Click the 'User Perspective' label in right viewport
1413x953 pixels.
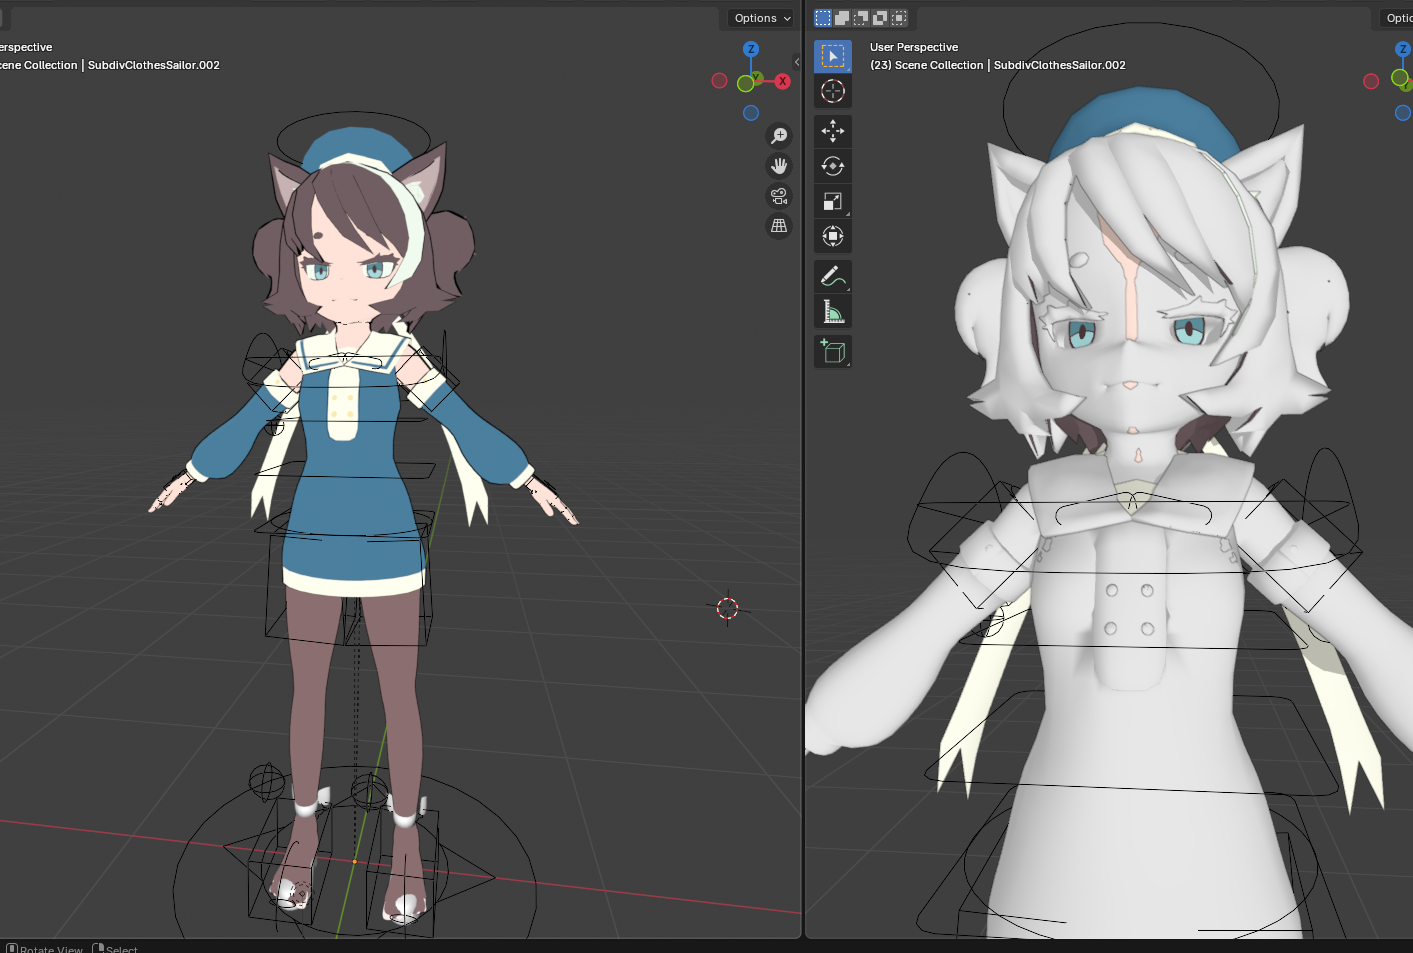pos(914,47)
